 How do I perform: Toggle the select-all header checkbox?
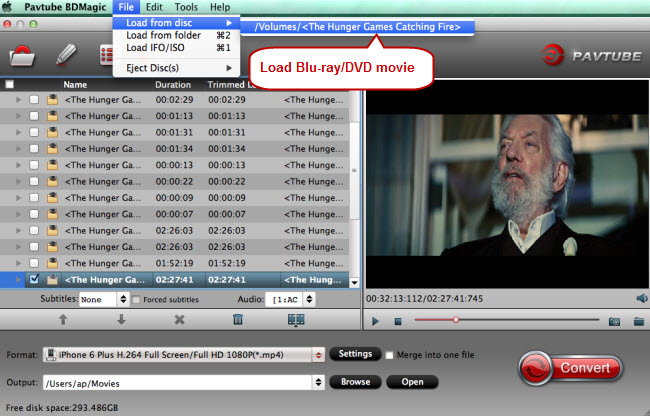click(9, 85)
